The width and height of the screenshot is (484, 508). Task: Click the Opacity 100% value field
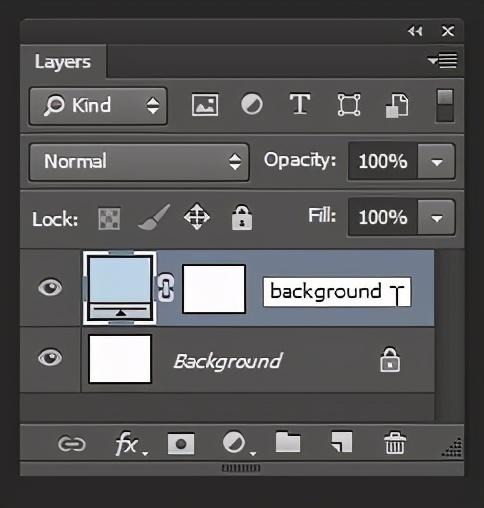click(x=383, y=162)
